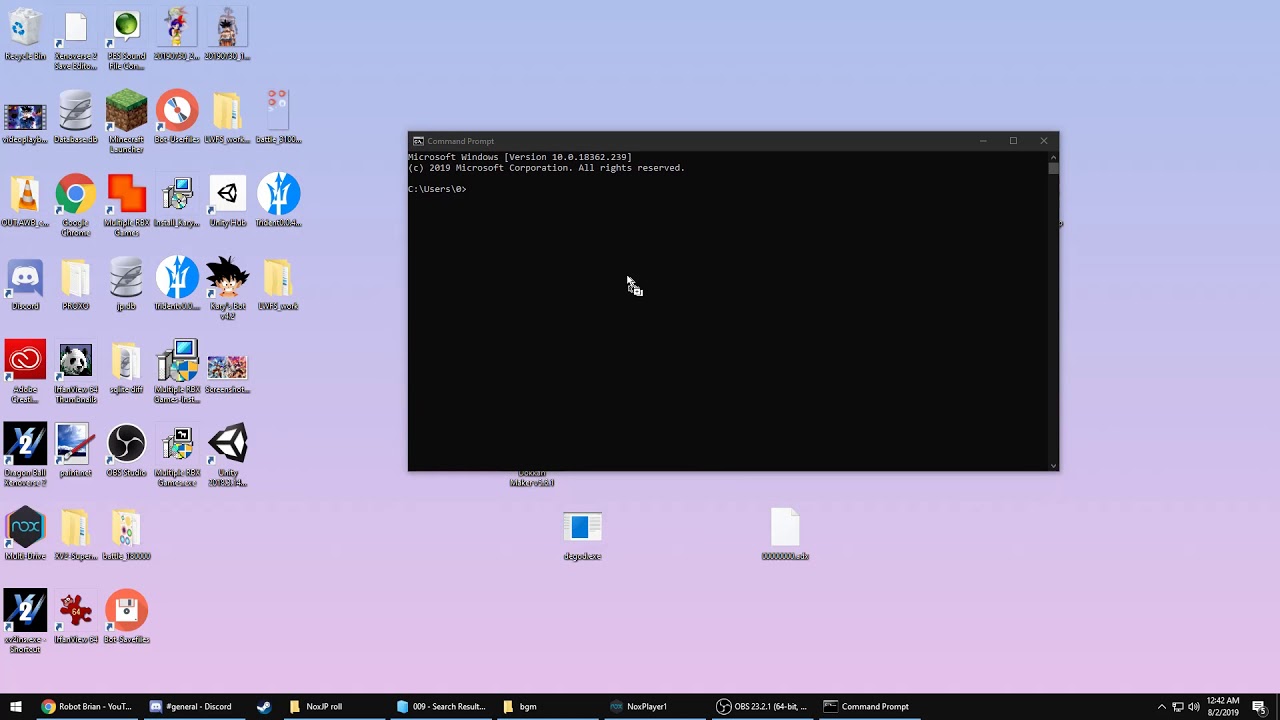Image resolution: width=1280 pixels, height=720 pixels.
Task: Select the 00000000.adx file icon
Action: (x=785, y=534)
